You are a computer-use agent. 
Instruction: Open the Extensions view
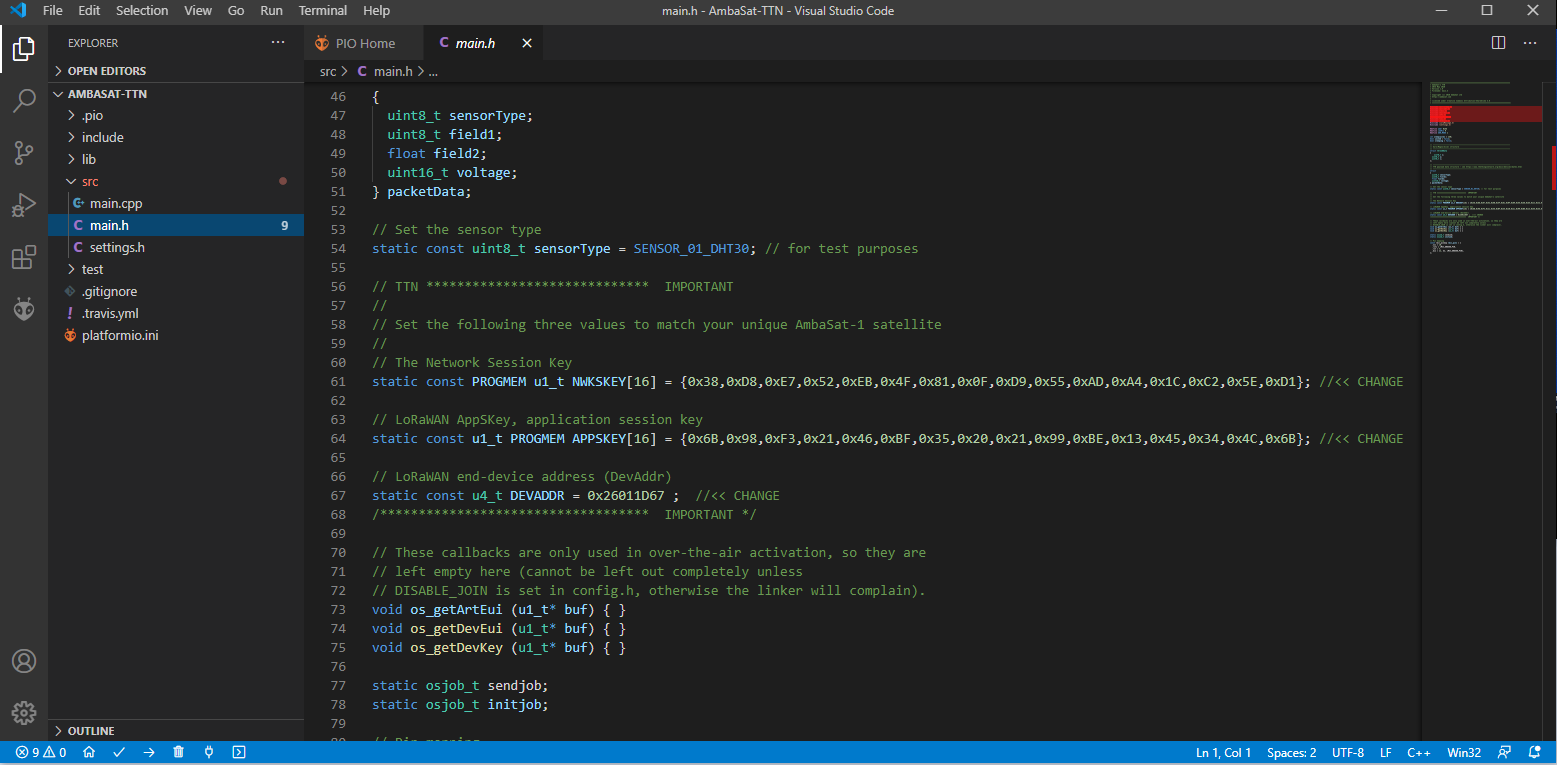24,258
